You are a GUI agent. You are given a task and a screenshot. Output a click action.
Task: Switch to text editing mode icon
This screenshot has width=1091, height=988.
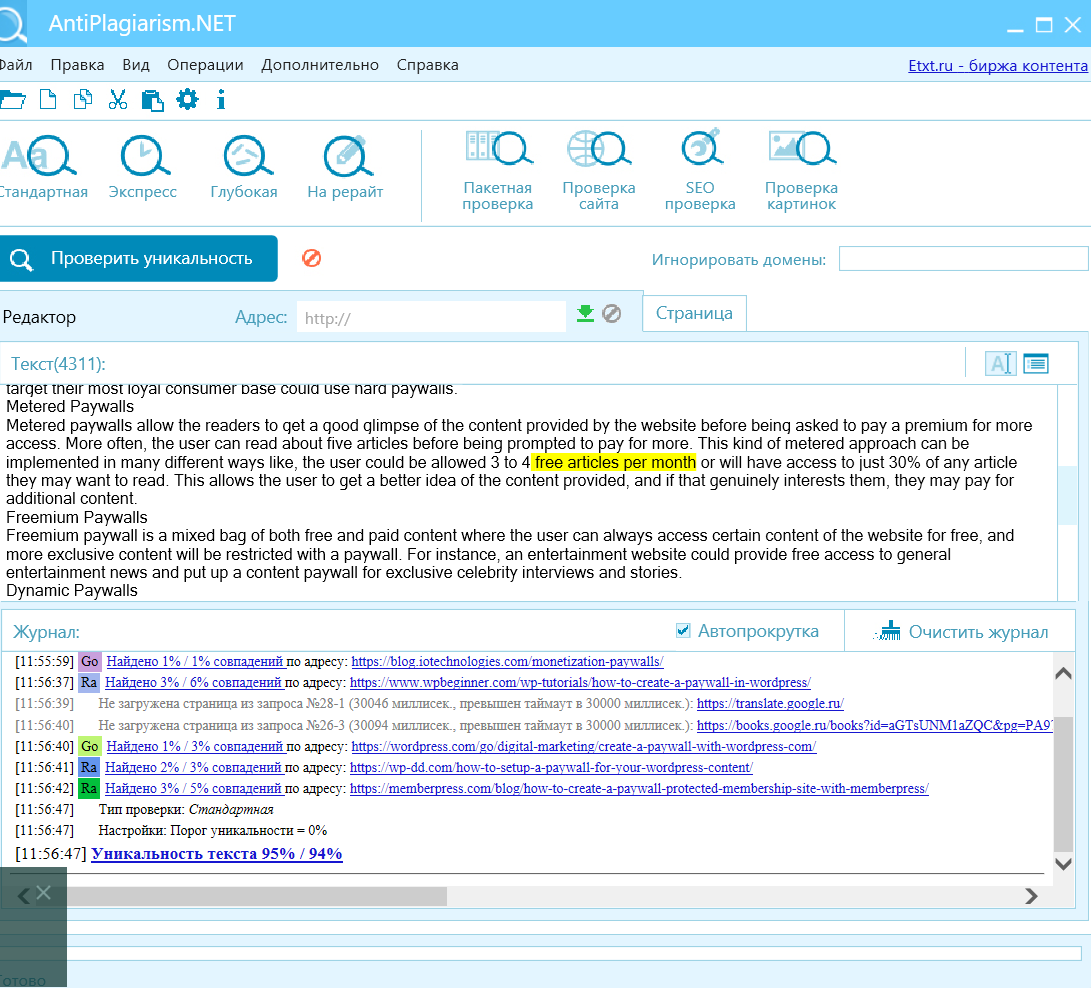pos(1001,363)
